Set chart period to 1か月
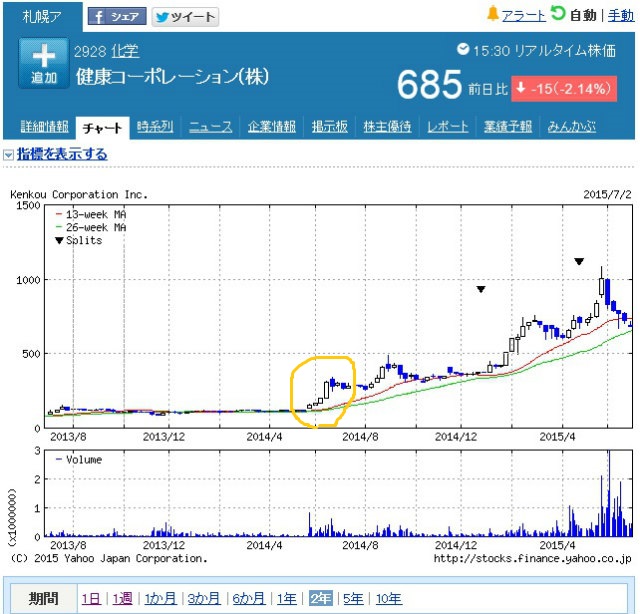The image size is (640, 614). (x=161, y=599)
